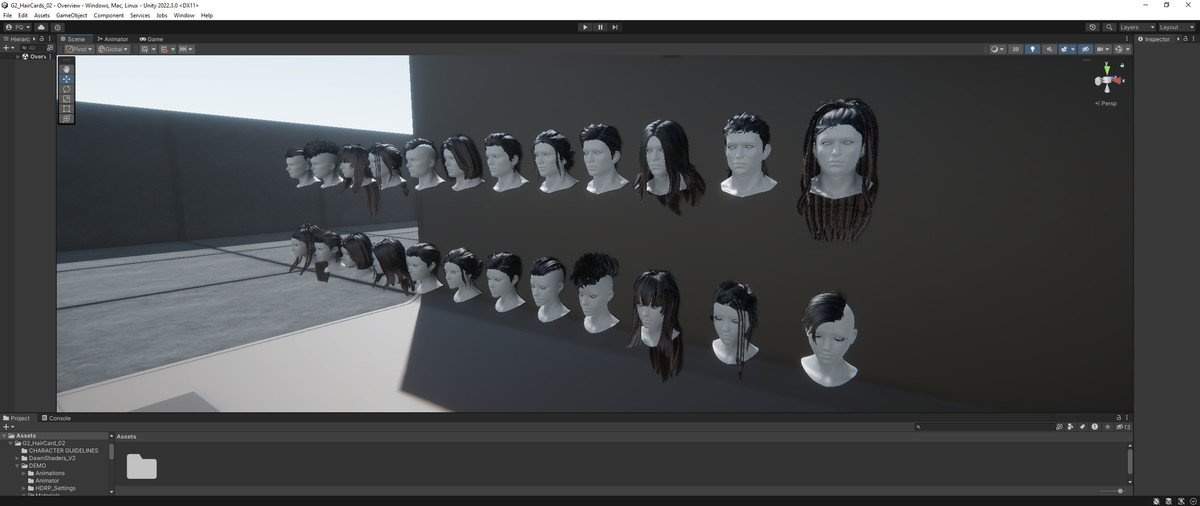
Task: Toggle scene audio mute
Action: (1048, 48)
